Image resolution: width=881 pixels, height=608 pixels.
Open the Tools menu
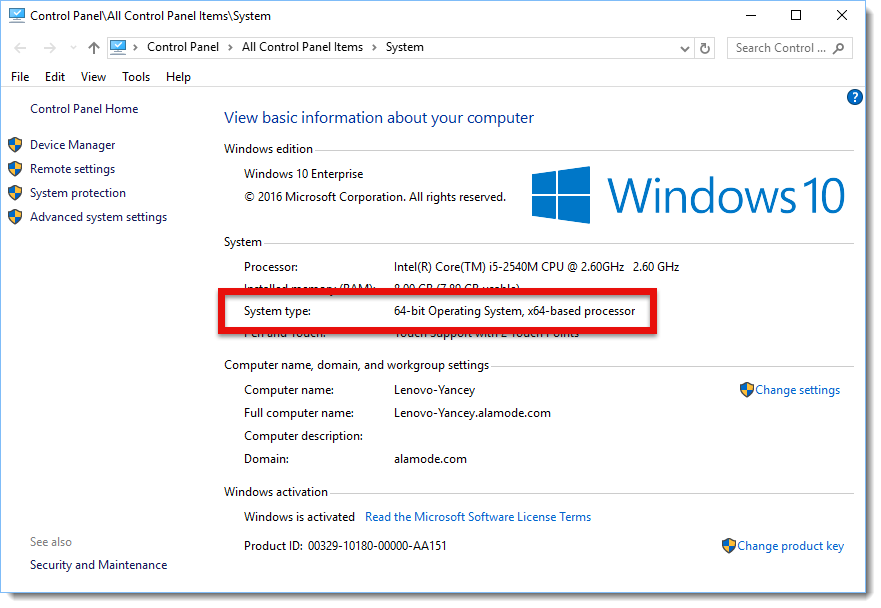pyautogui.click(x=136, y=76)
